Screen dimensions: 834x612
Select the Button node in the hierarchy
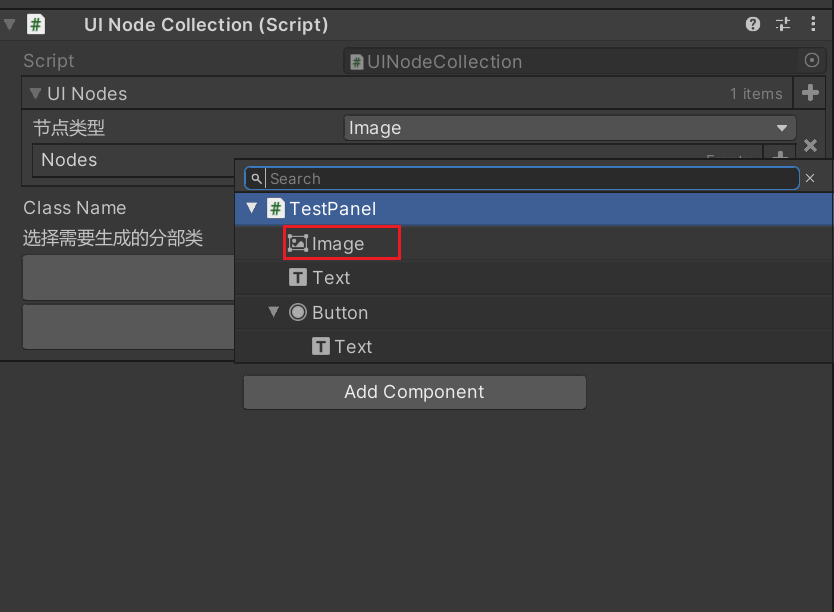coord(340,313)
